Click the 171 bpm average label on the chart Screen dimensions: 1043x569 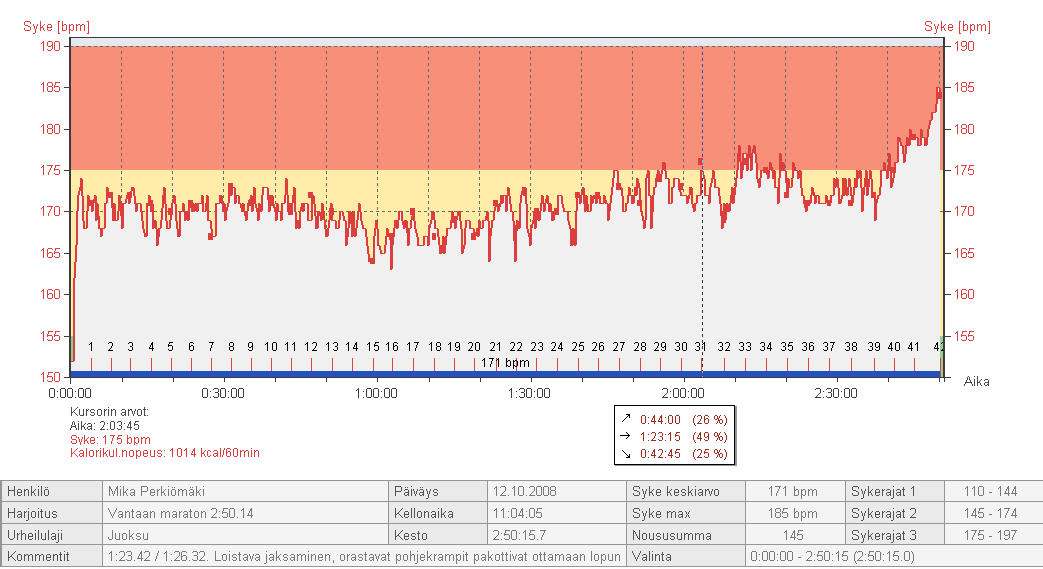(x=505, y=363)
